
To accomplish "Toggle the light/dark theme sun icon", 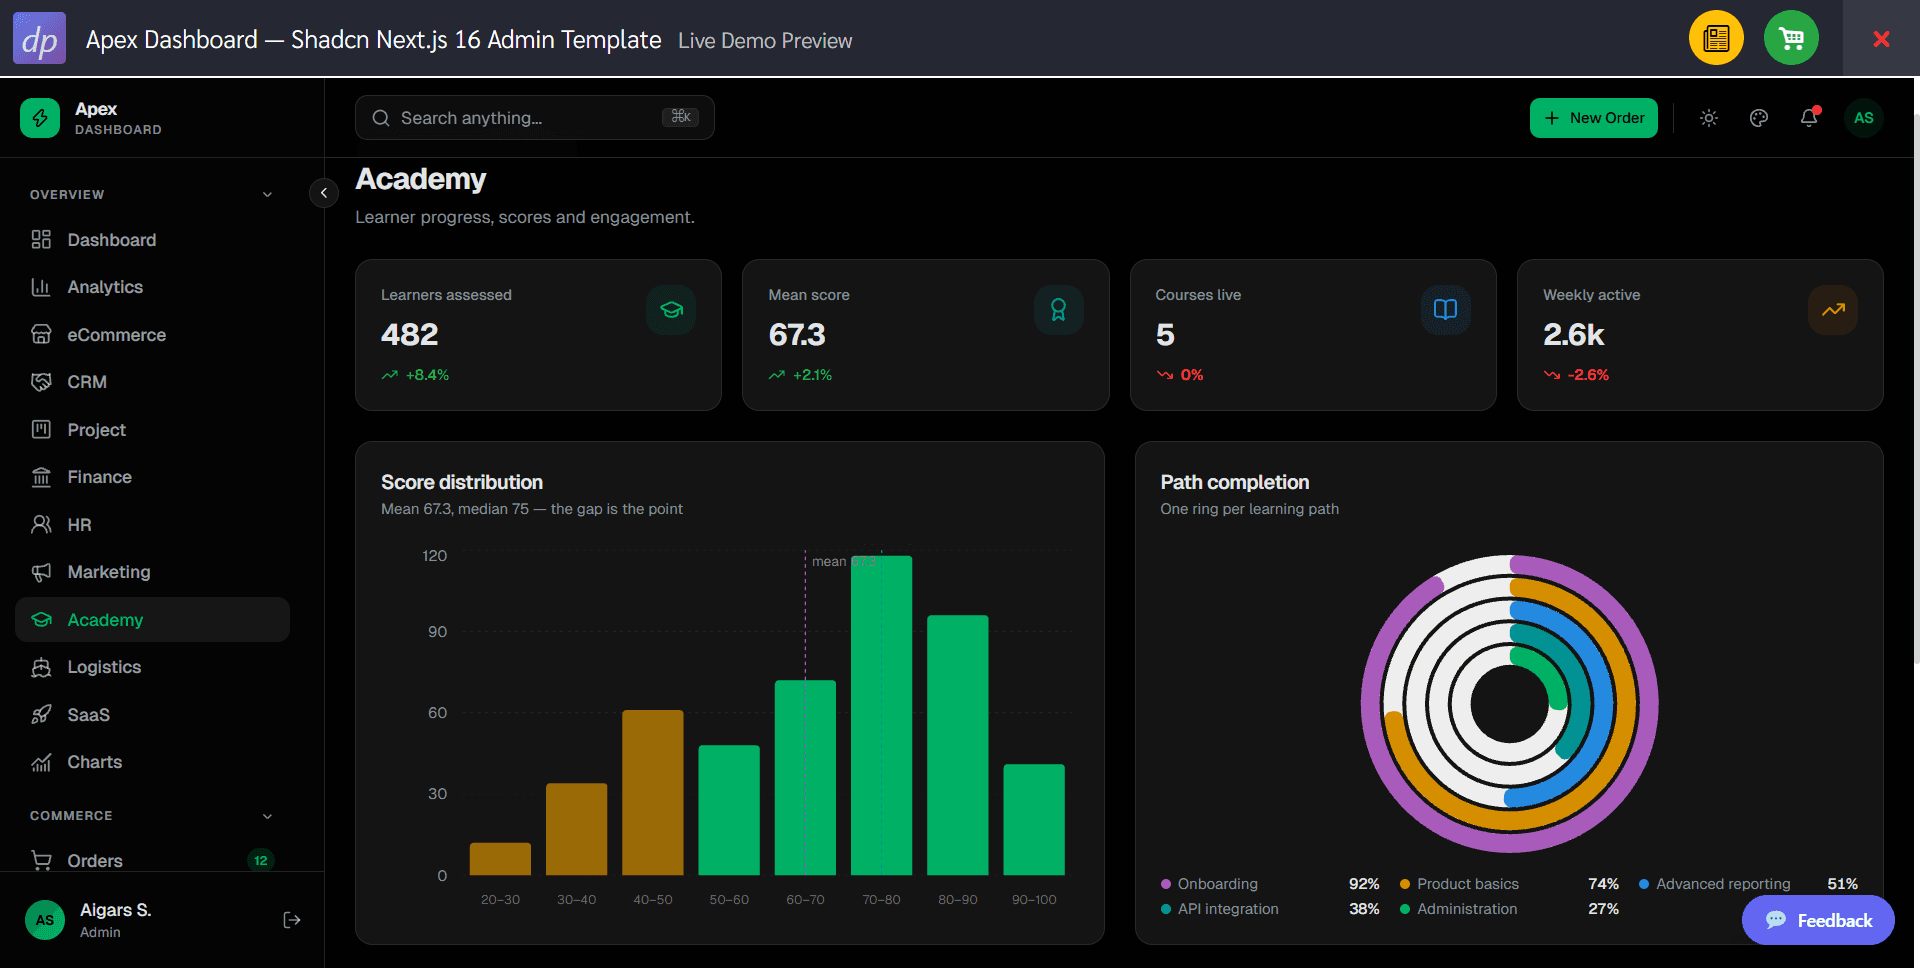I will pos(1709,118).
